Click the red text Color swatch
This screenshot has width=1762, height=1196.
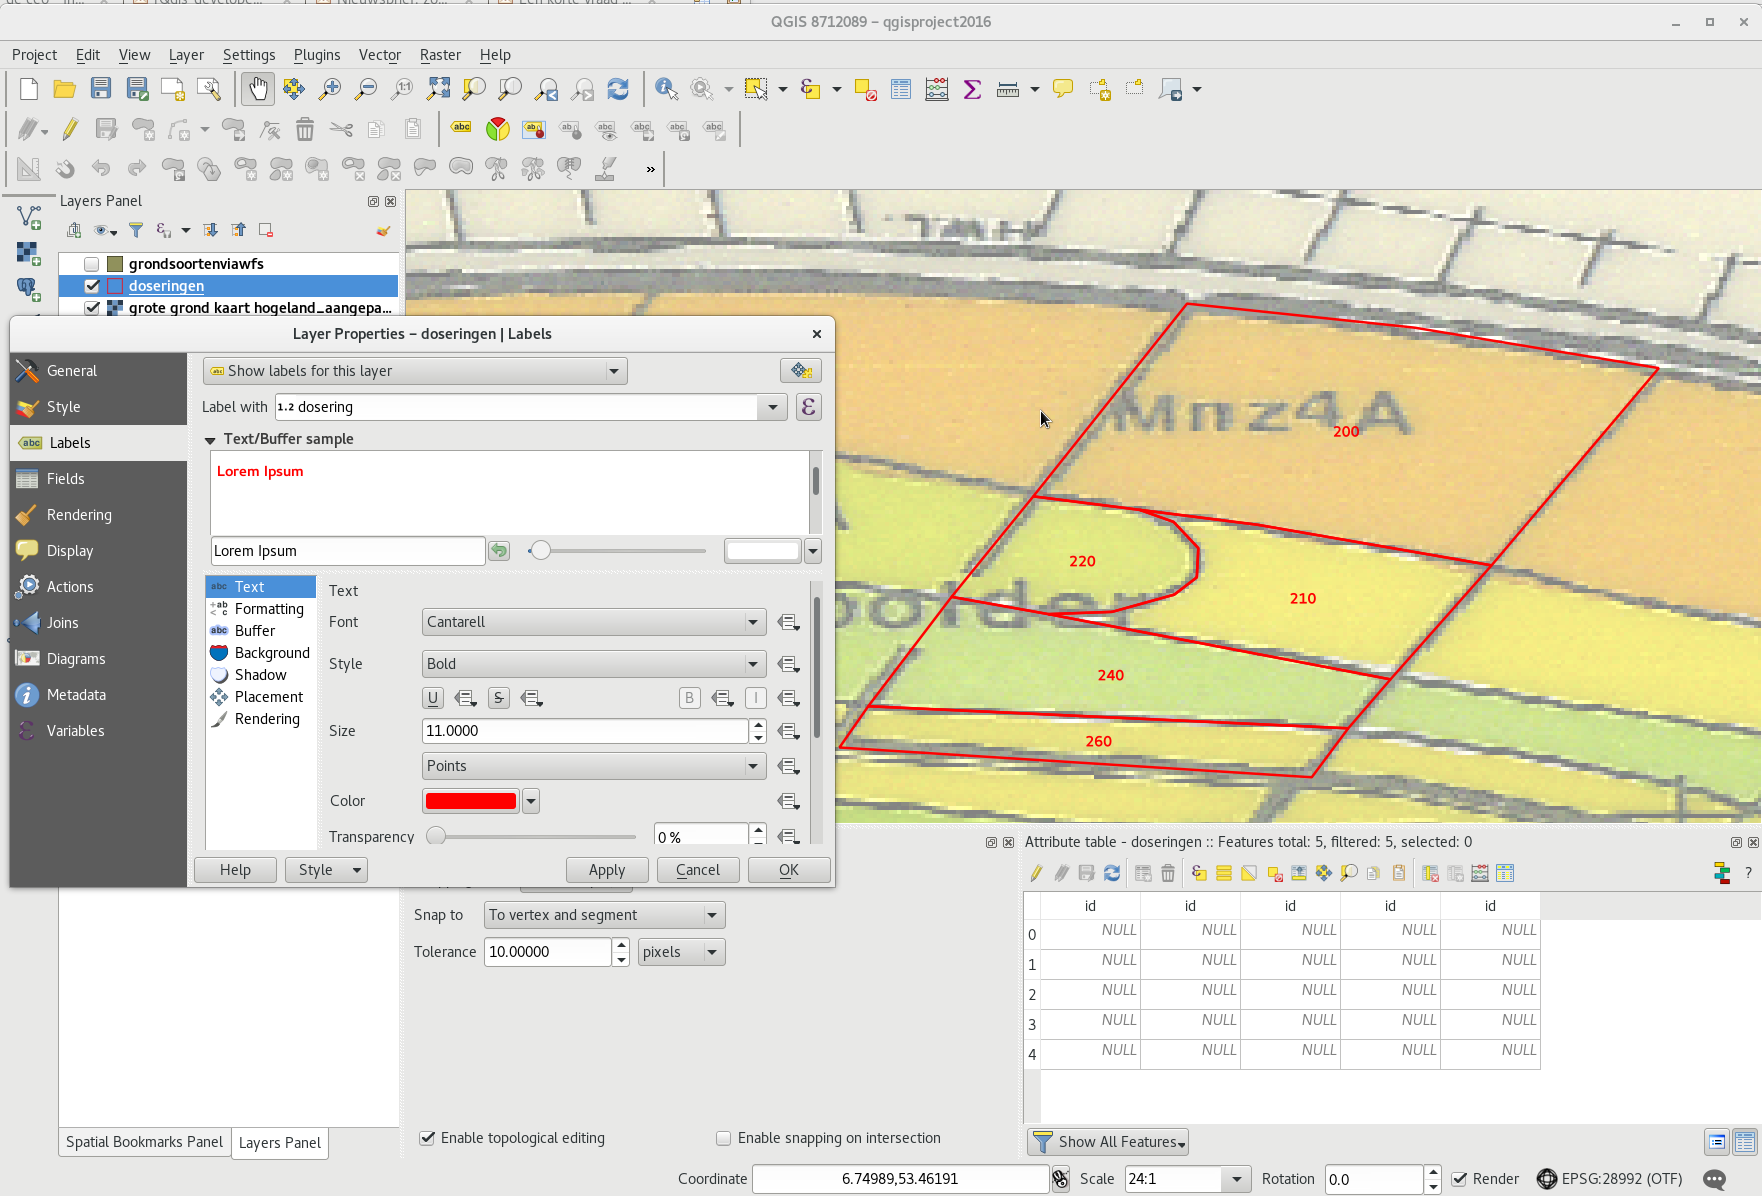[x=471, y=801]
